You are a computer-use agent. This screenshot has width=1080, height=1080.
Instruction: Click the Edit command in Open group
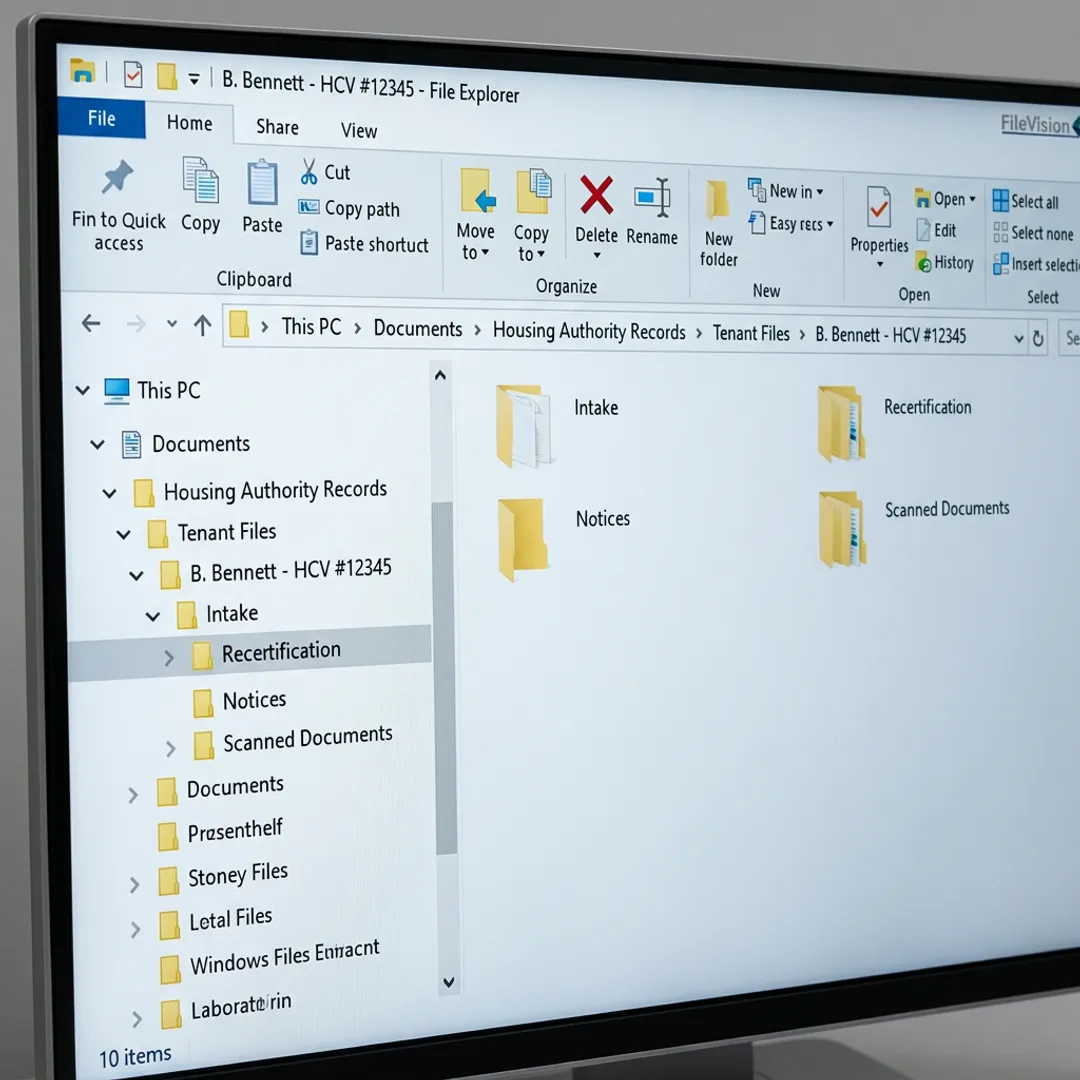tap(936, 230)
